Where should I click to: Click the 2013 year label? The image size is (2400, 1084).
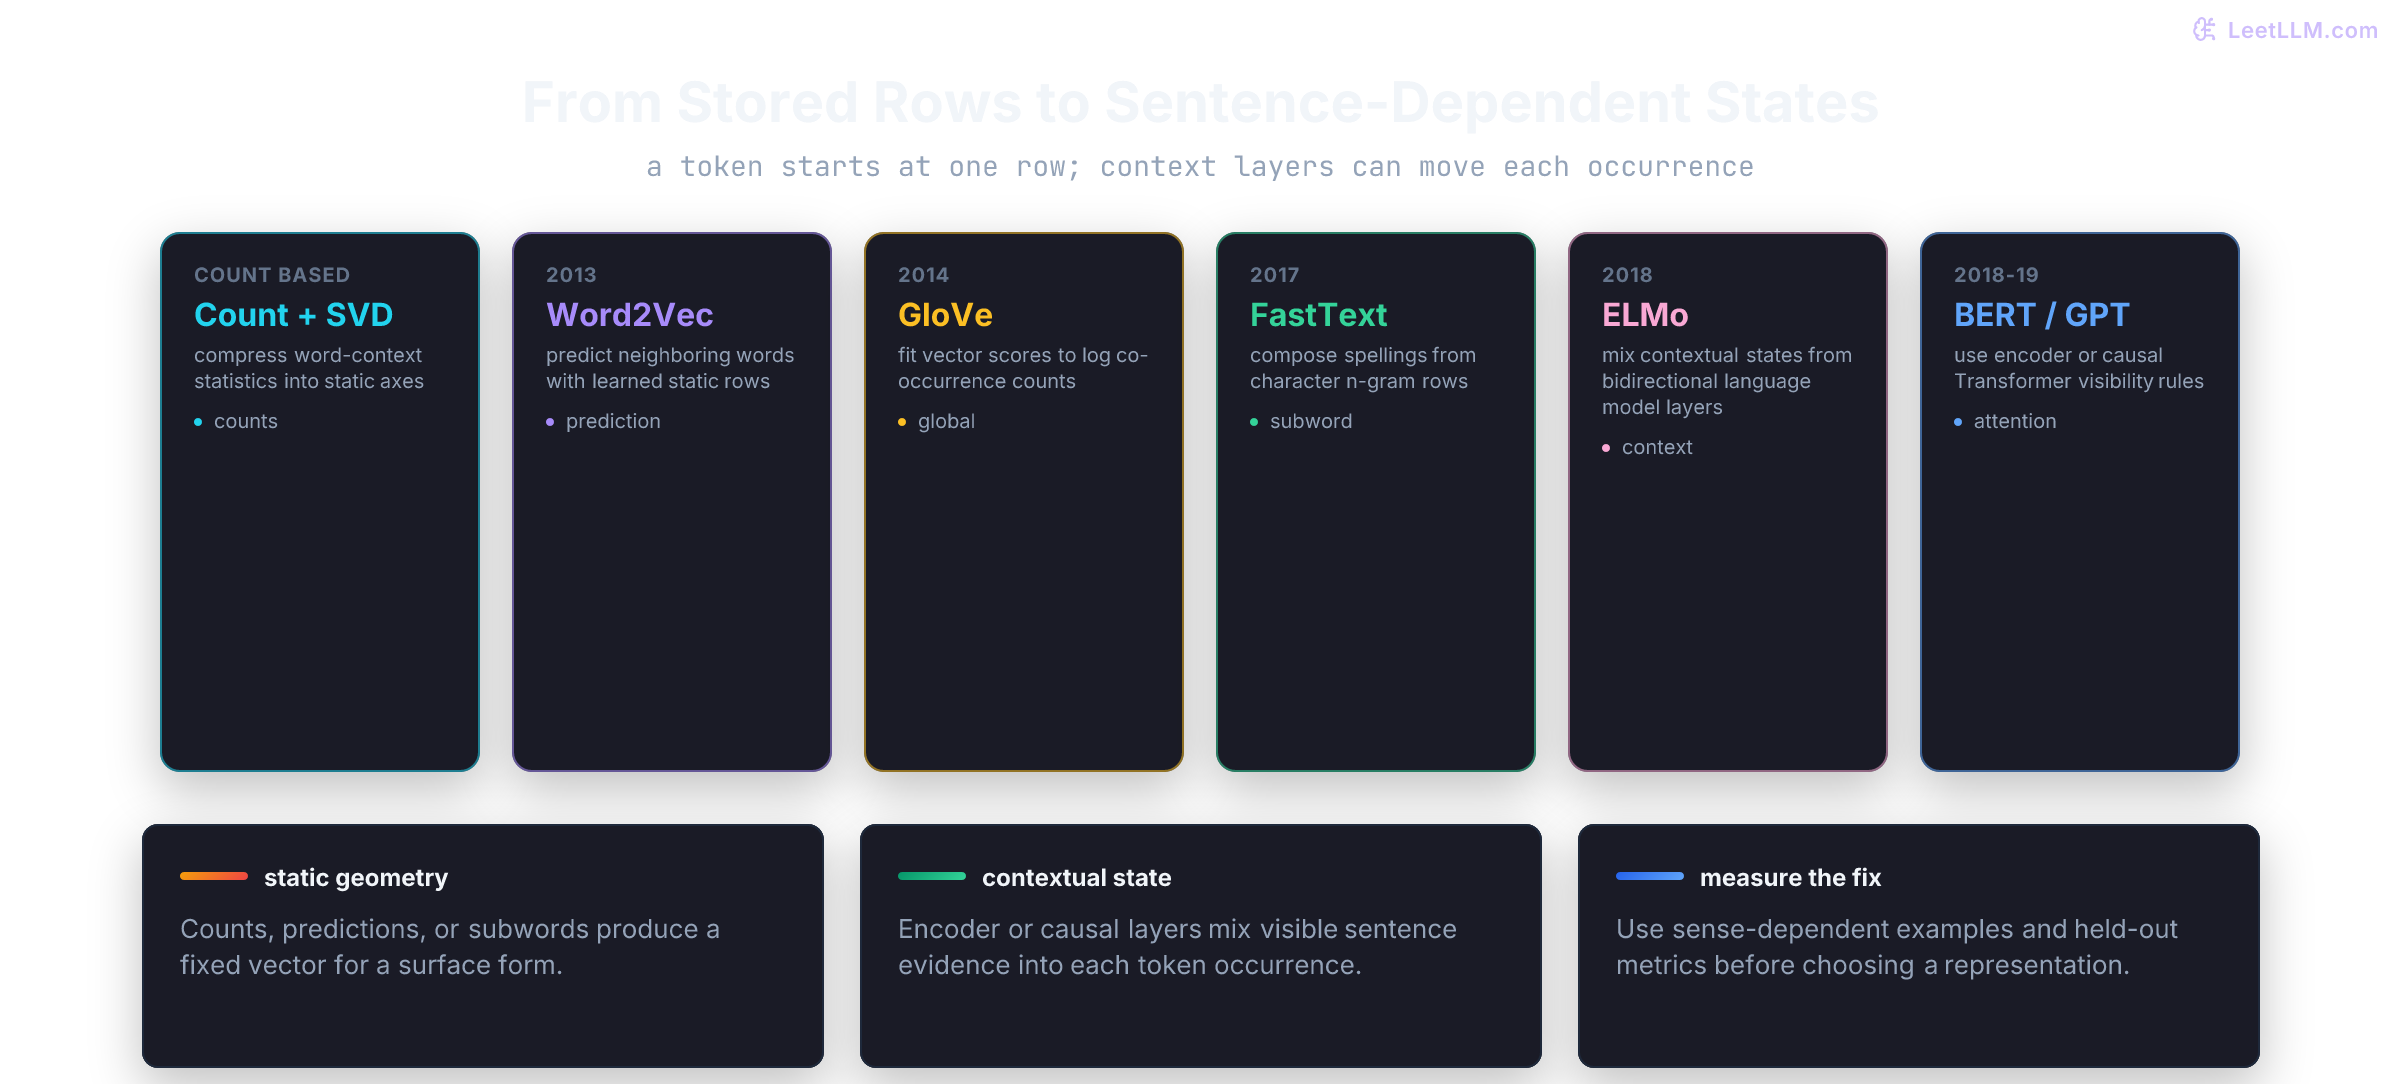pyautogui.click(x=571, y=275)
